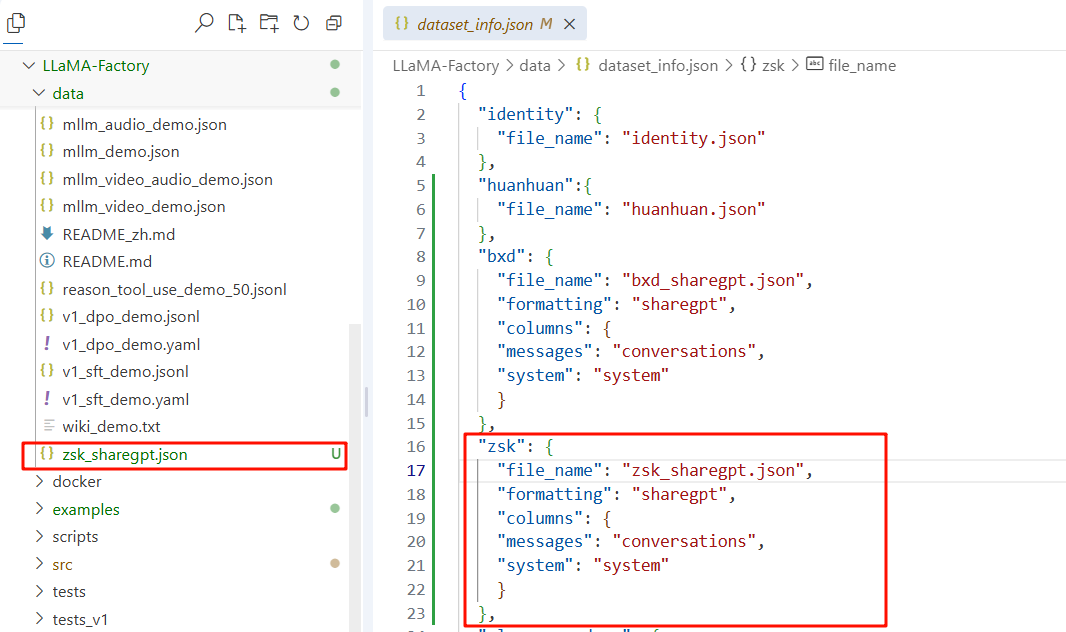Viewport: 1066px width, 632px height.
Task: Expand the scripts folder
Action: pos(75,537)
